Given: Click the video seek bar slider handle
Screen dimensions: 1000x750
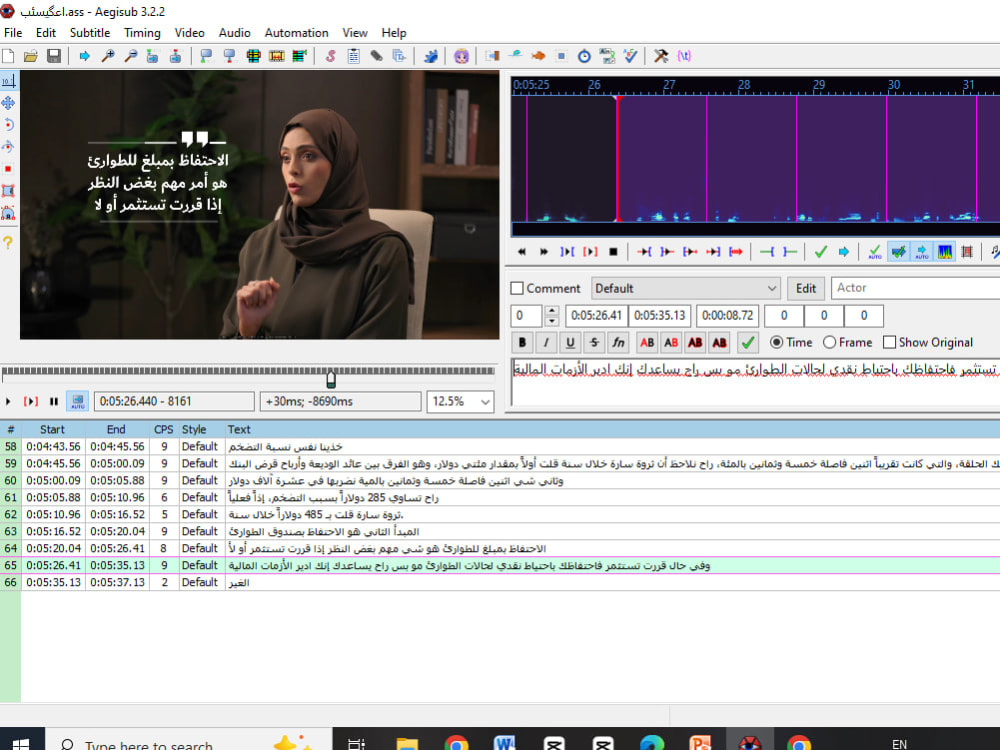Looking at the screenshot, I should tap(330, 379).
